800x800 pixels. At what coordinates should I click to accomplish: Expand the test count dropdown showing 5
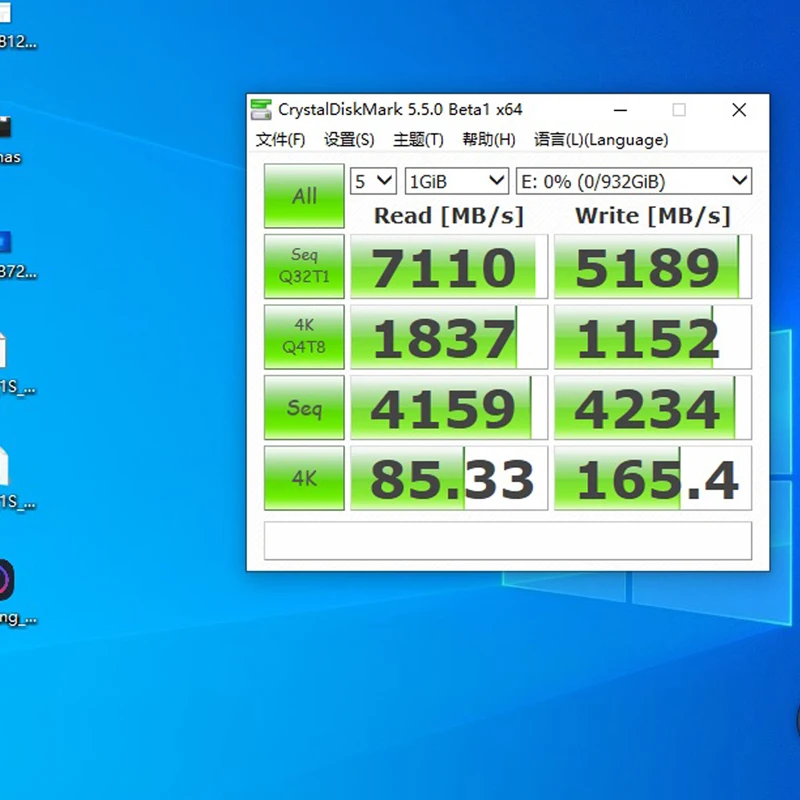pos(373,181)
